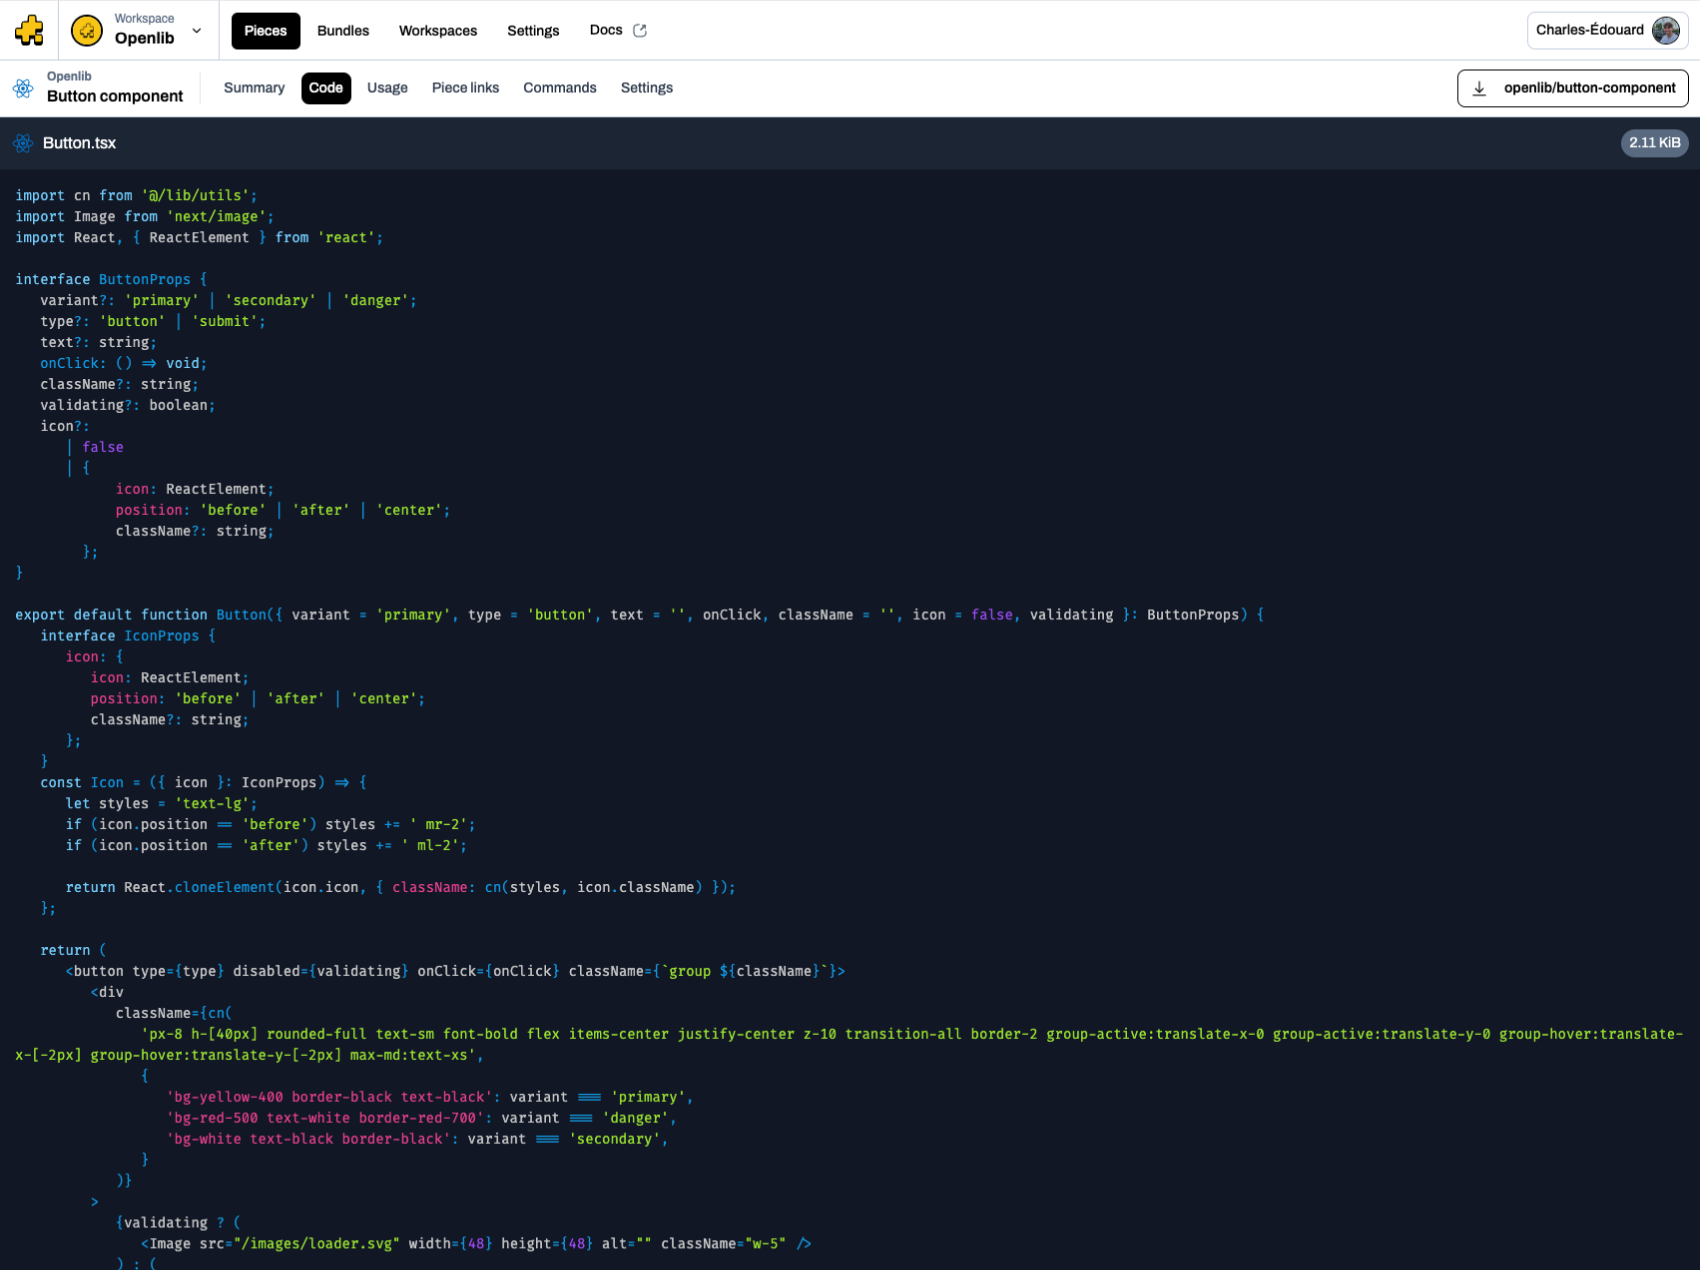The height and width of the screenshot is (1270, 1700).
Task: Open the piece Settings tab
Action: [647, 88]
